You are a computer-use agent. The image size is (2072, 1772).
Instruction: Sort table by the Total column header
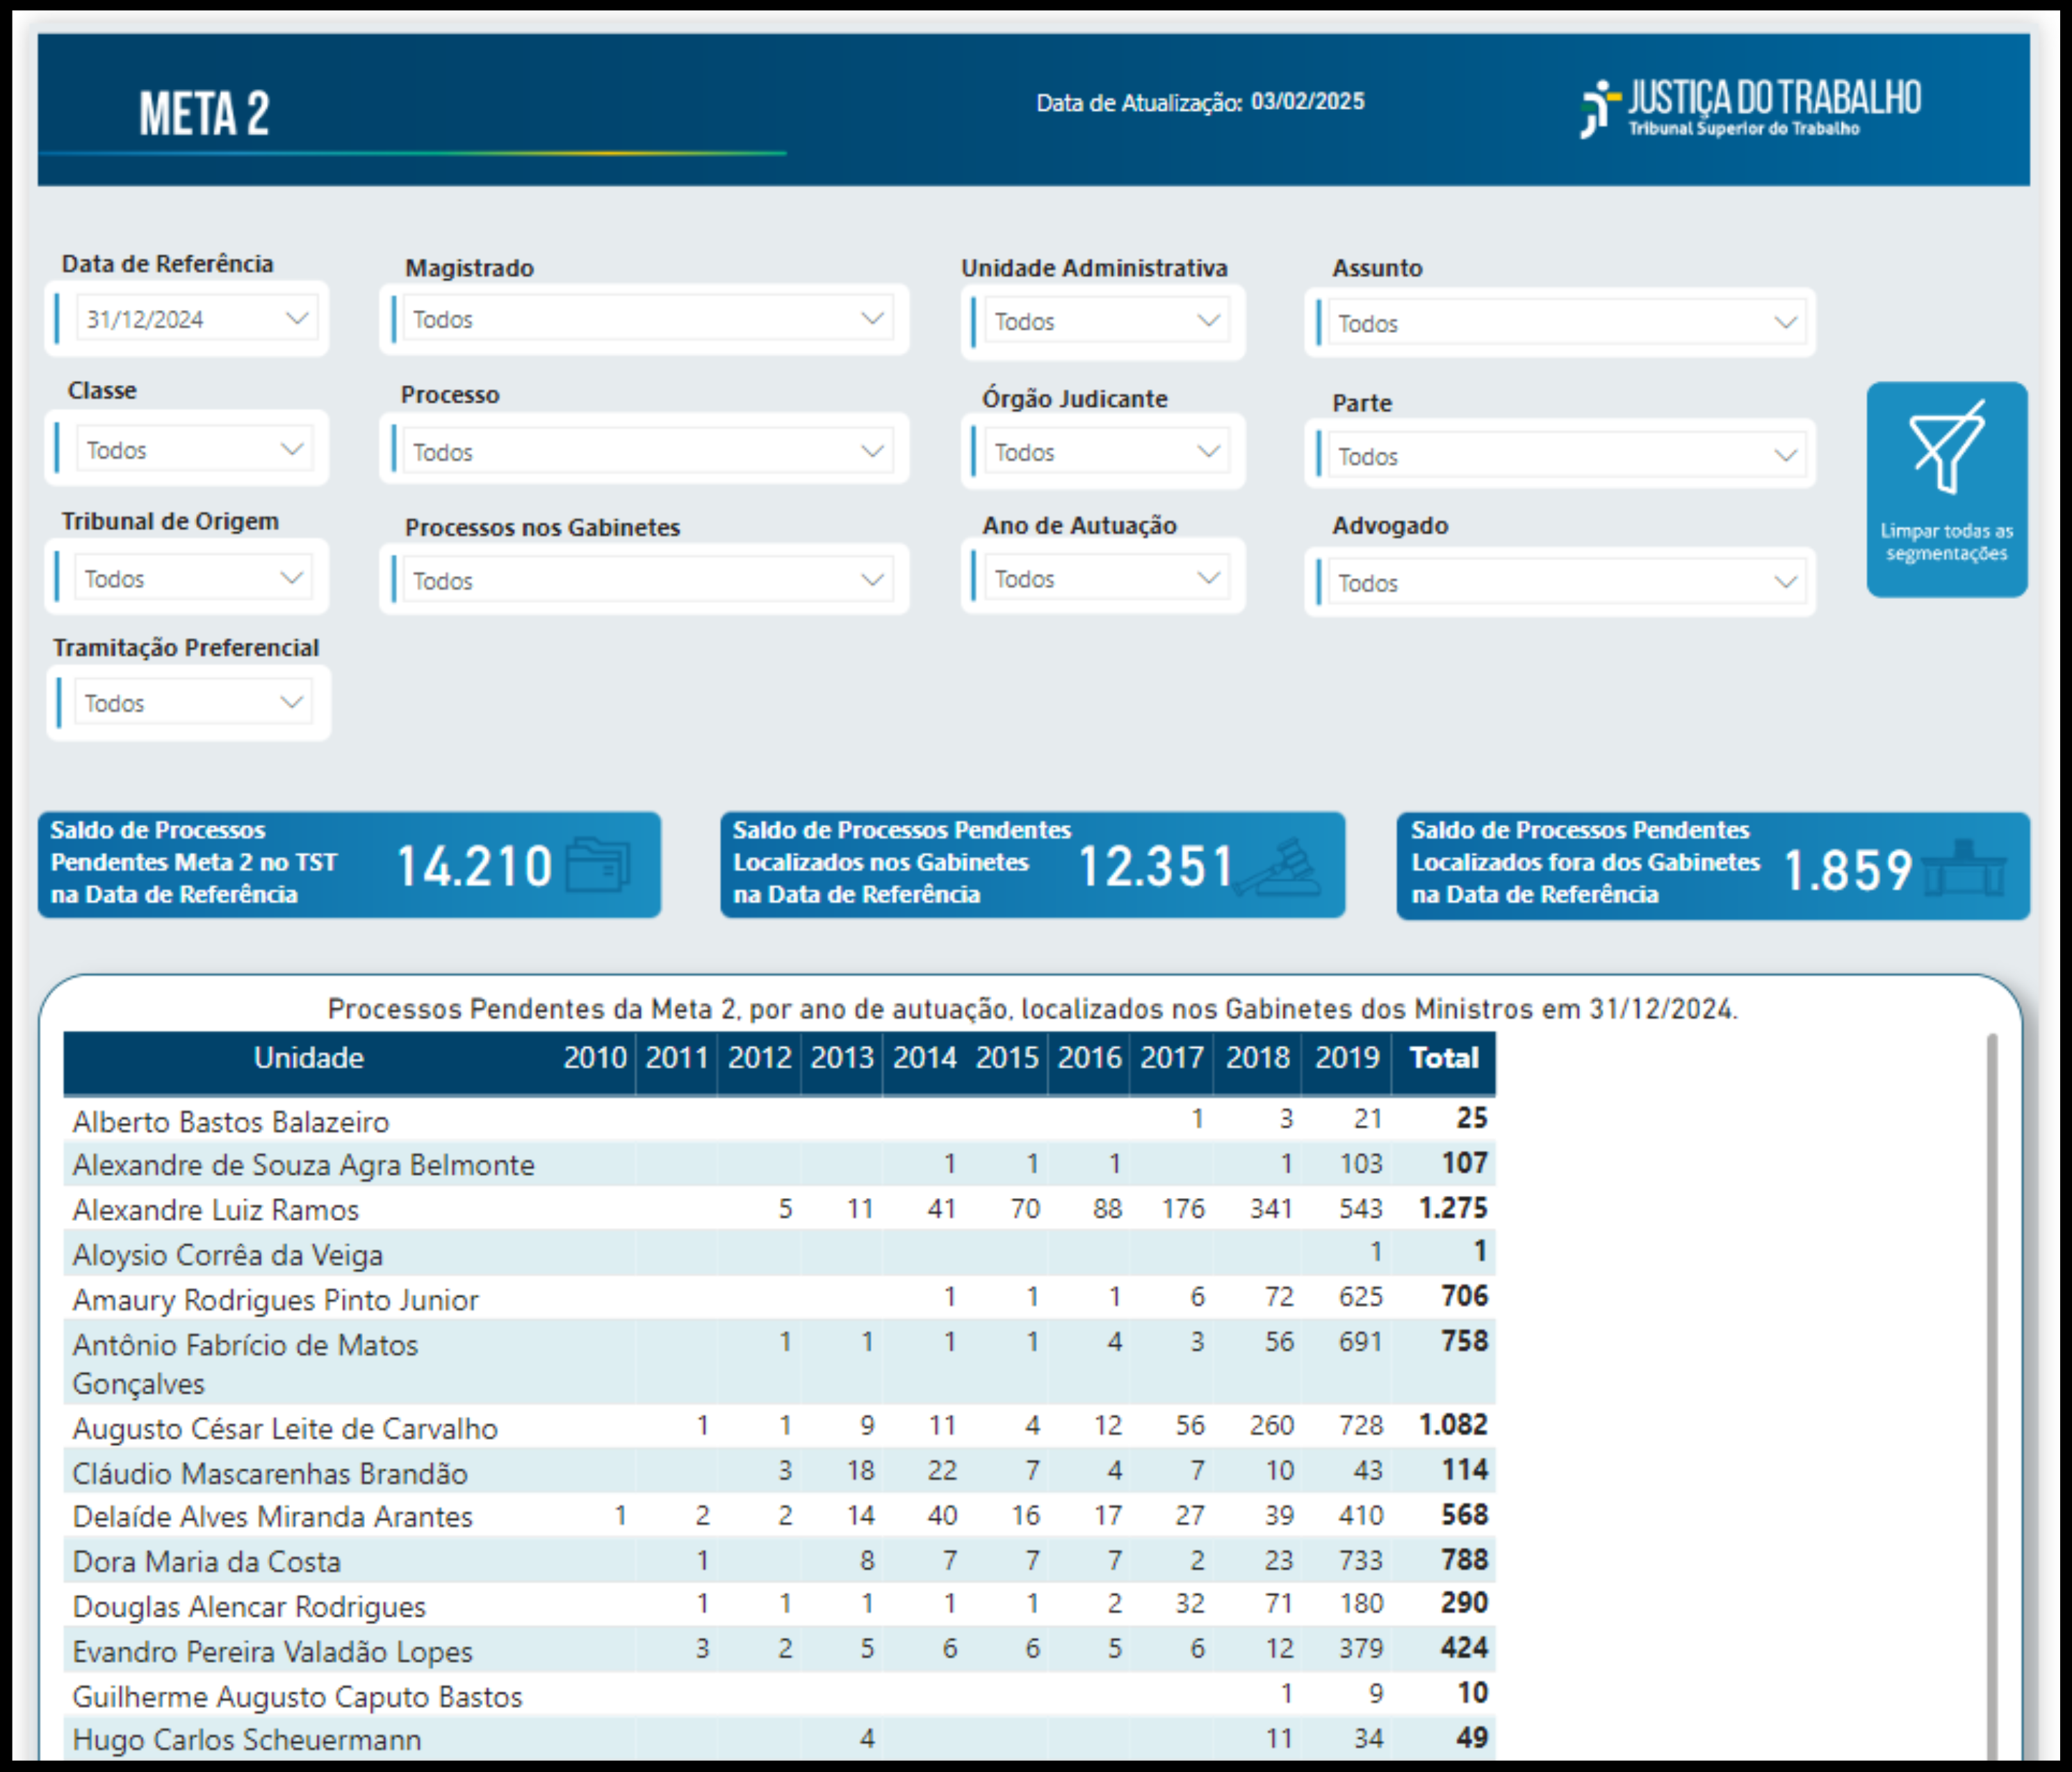point(1444,1058)
